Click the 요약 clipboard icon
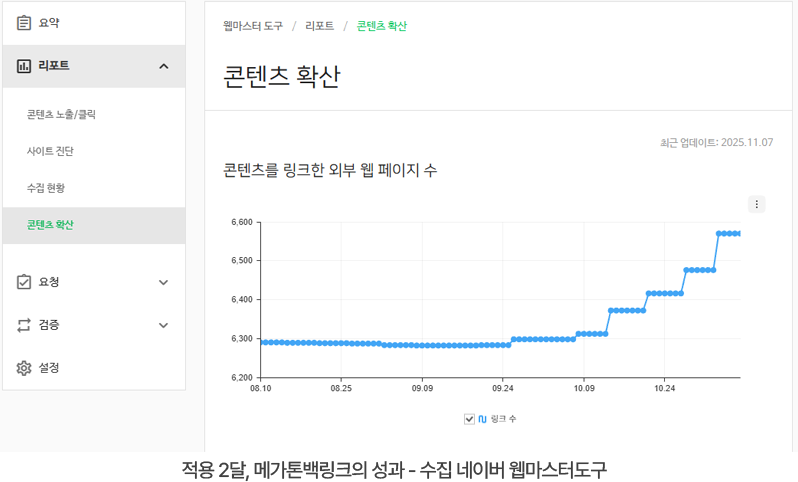 pos(24,22)
